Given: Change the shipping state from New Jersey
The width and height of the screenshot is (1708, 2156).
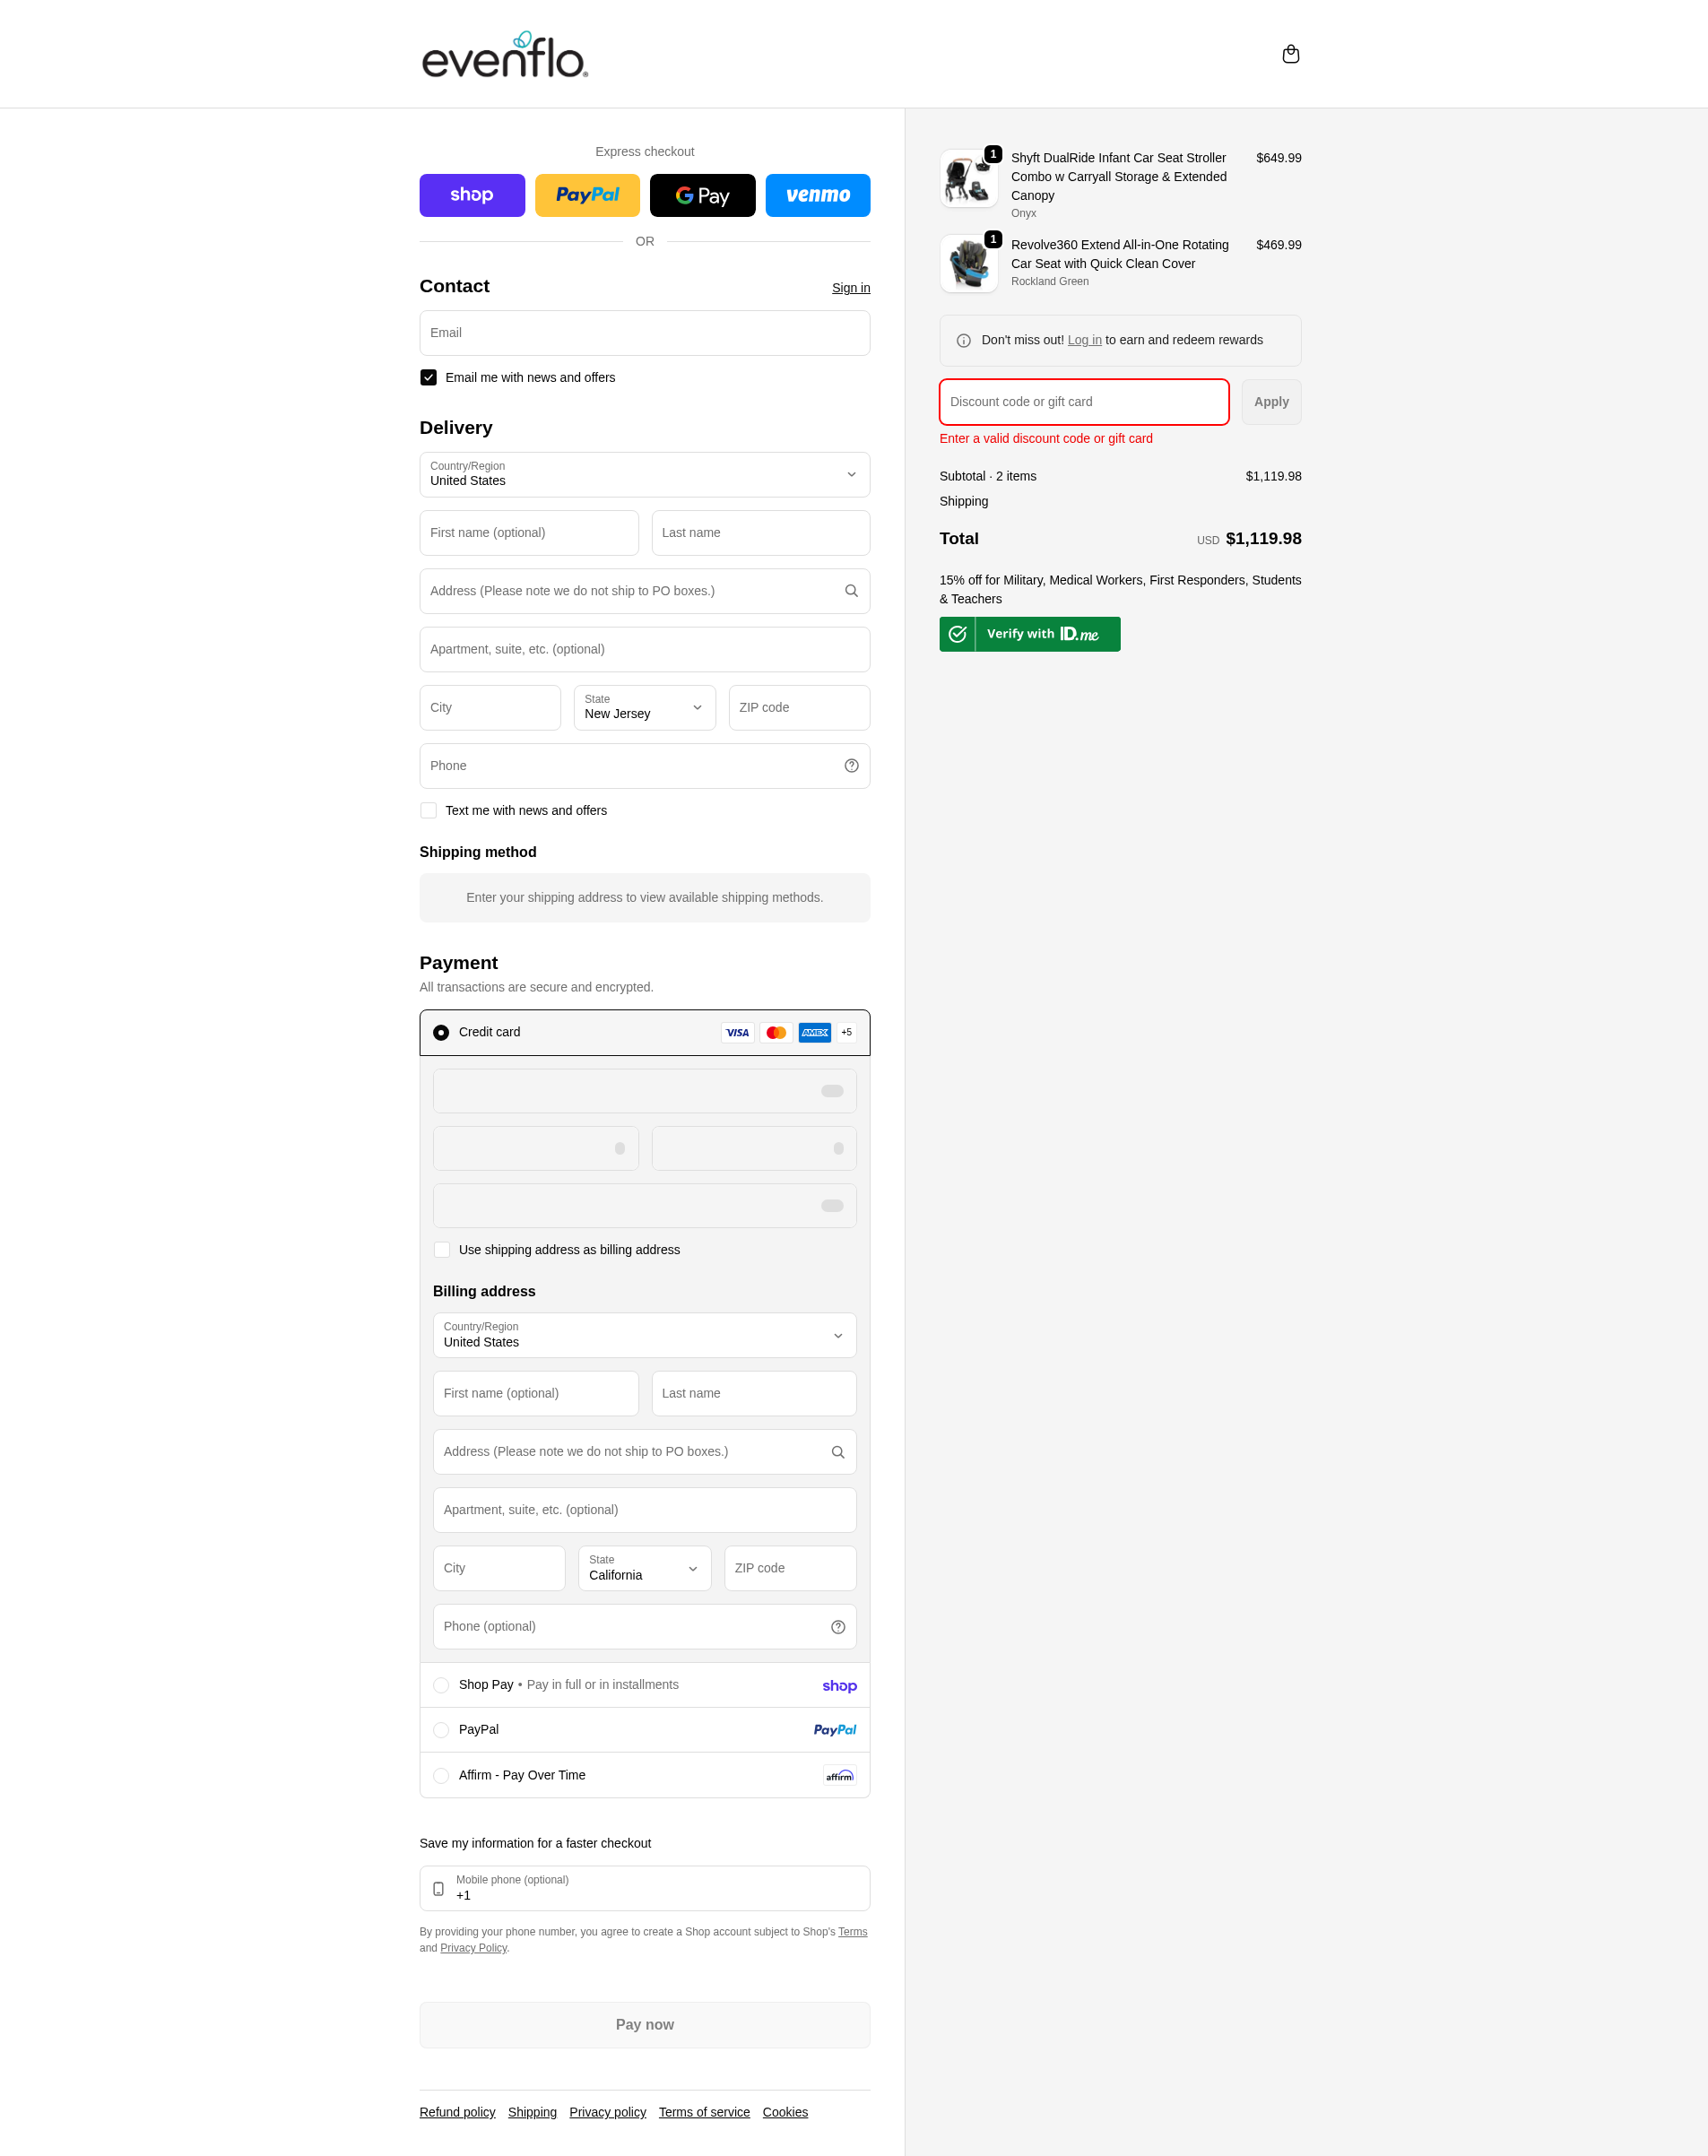Looking at the screenshot, I should 644,707.
